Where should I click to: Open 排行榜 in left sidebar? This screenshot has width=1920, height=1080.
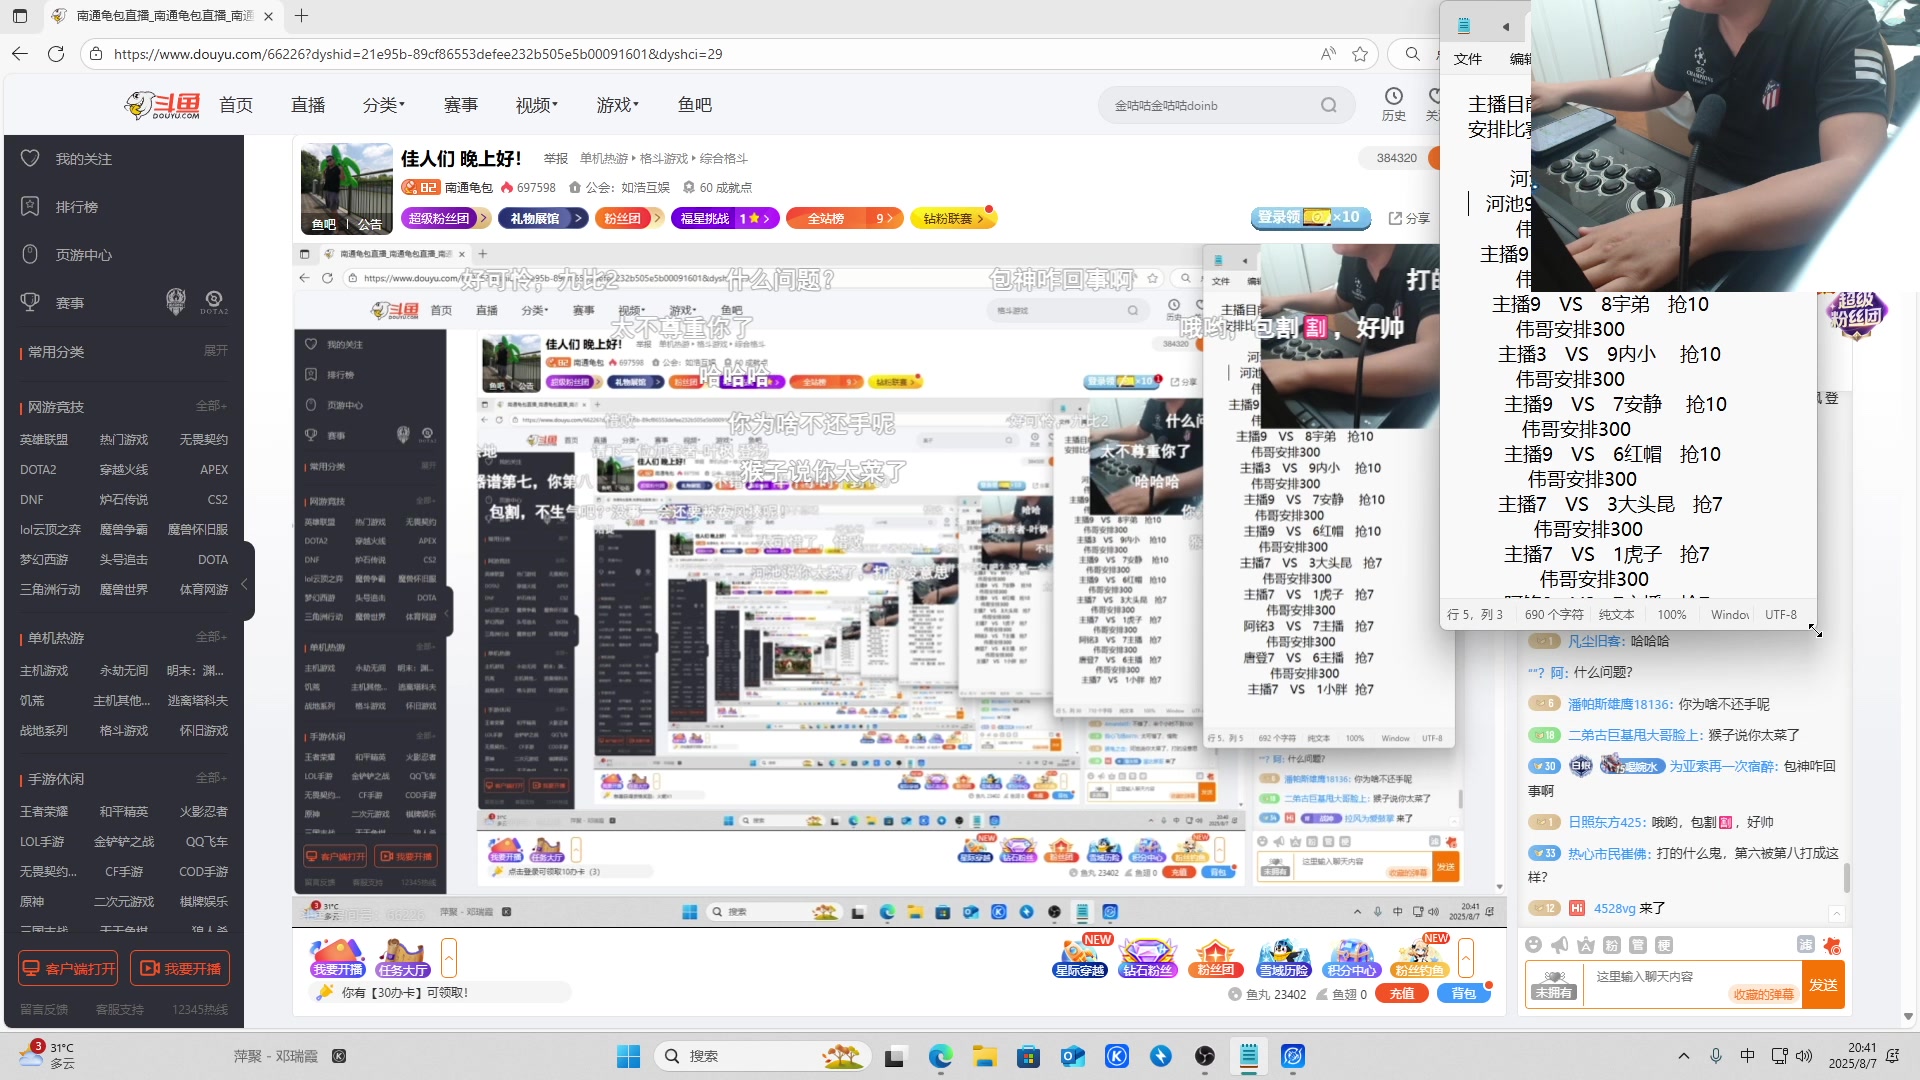[x=76, y=207]
